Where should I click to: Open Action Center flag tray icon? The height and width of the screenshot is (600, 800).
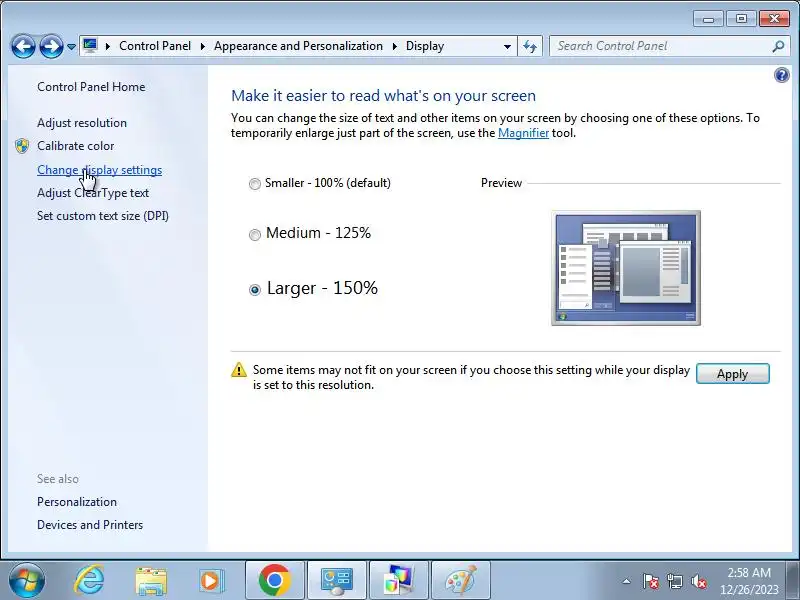650,581
